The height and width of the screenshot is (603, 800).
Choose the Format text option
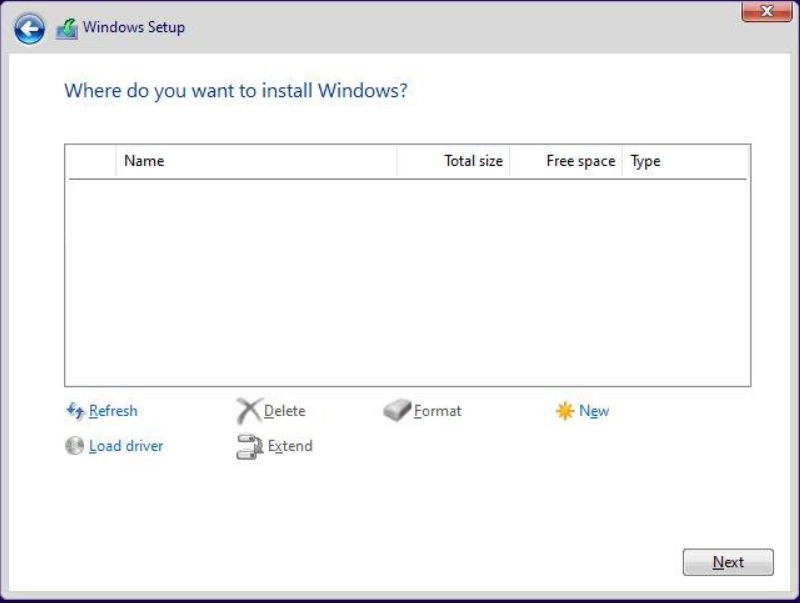tap(437, 411)
